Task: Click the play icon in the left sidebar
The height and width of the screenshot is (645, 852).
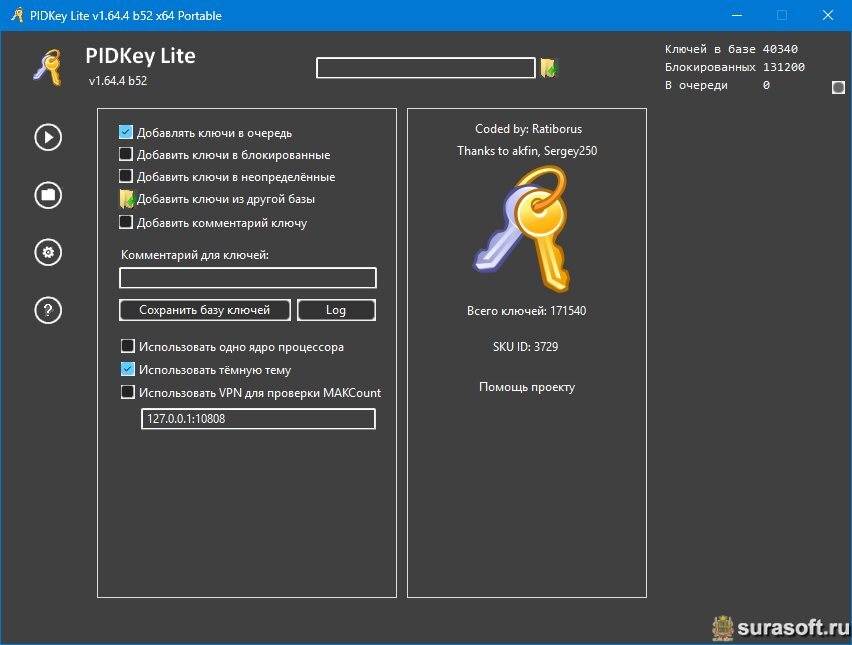Action: tap(48, 137)
